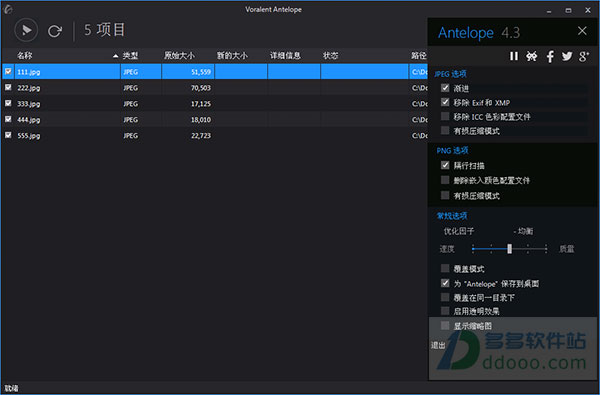
Task: Click the icon right of the pause icon
Action: 532,56
